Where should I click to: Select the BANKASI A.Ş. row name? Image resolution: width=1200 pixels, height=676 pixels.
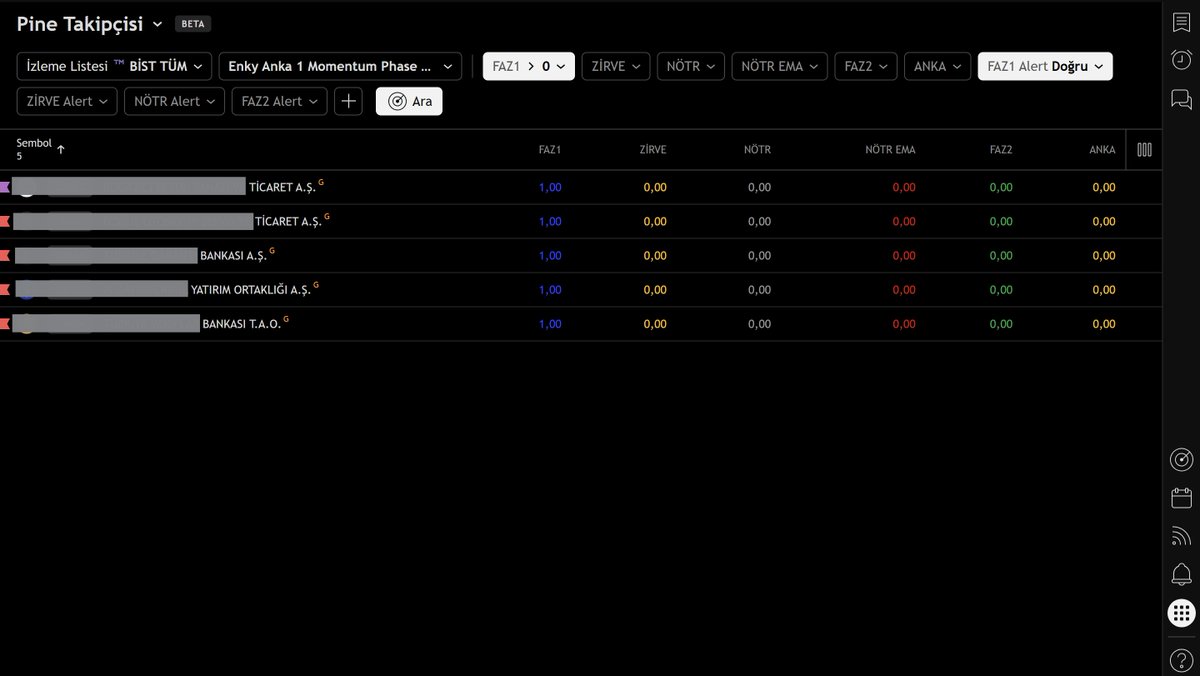click(232, 255)
